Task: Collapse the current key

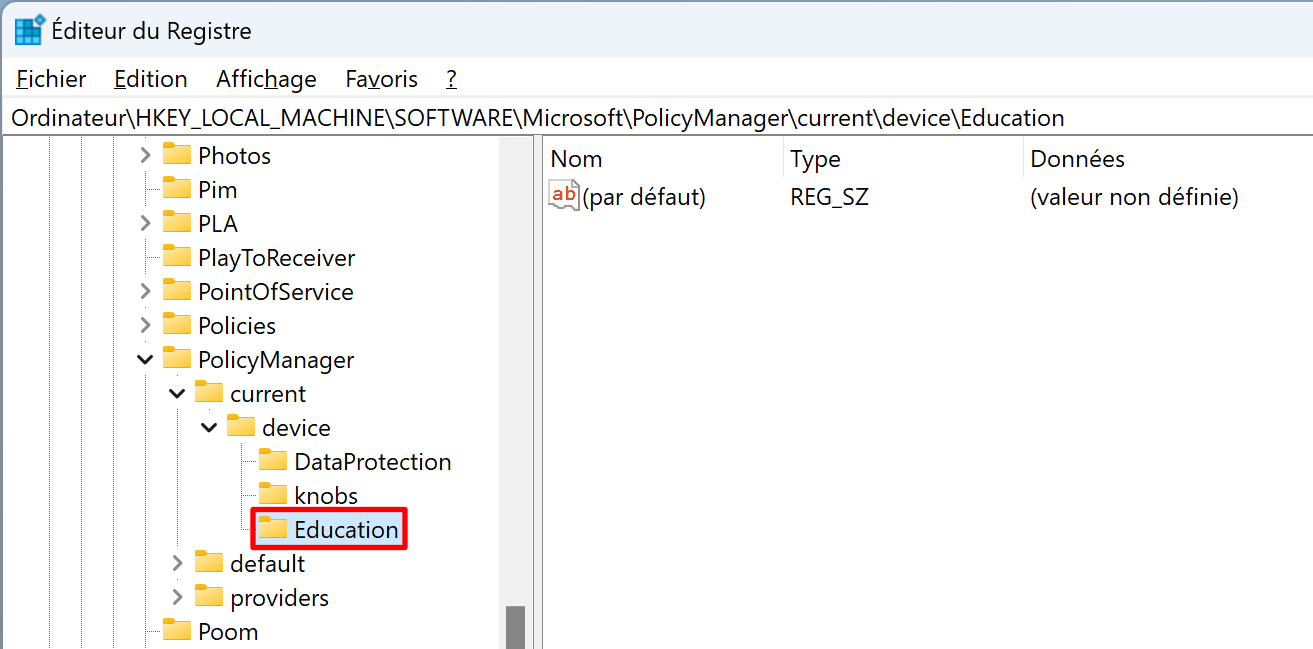Action: pos(177,393)
